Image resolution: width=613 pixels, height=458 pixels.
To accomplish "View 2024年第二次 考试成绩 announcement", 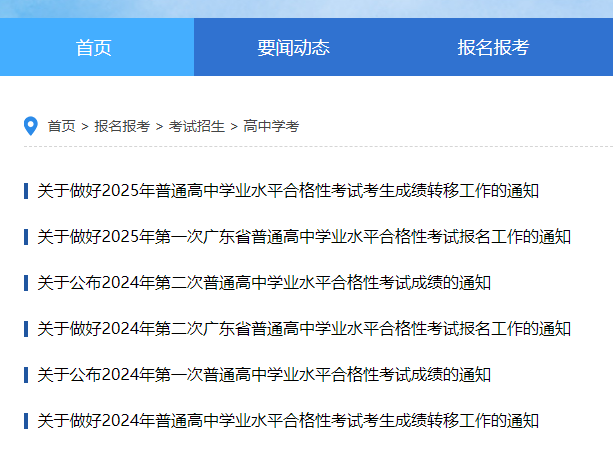I will tap(264, 283).
